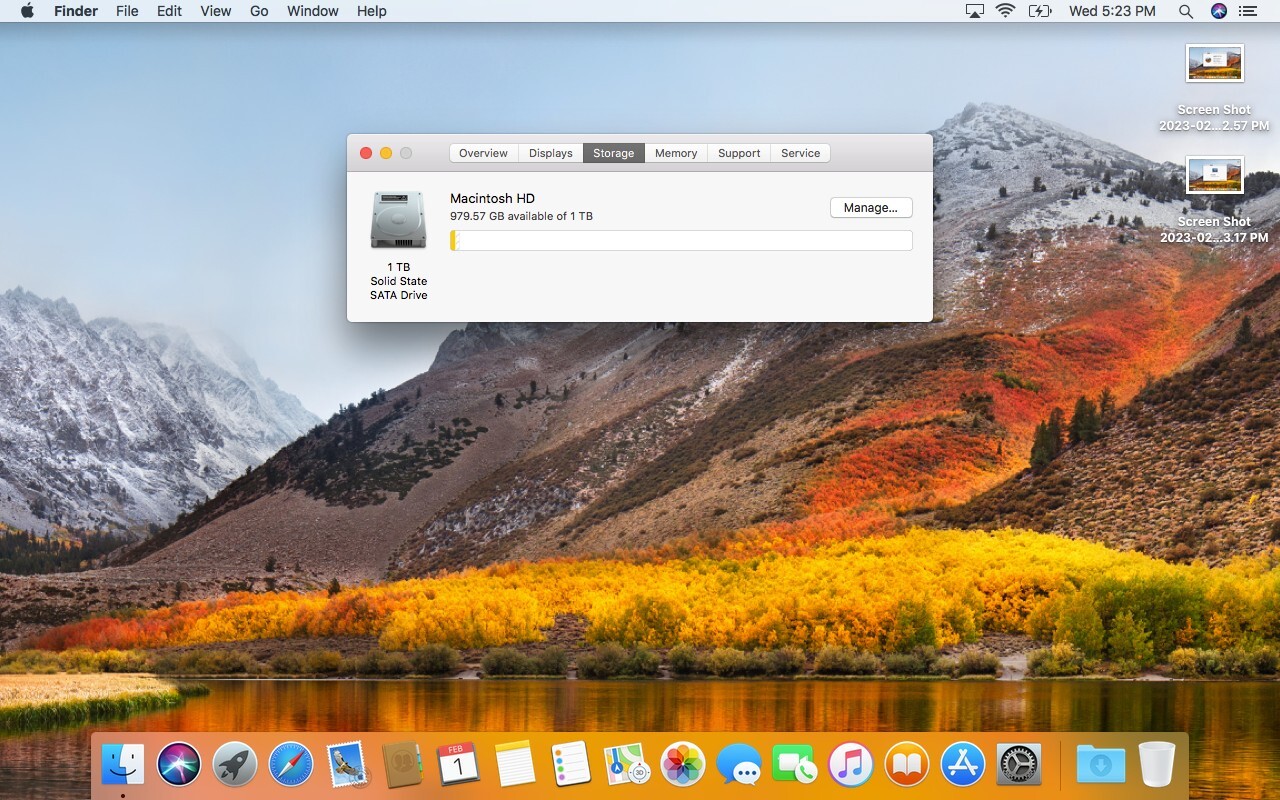Launch iTunes from the Dock
The height and width of the screenshot is (800, 1280).
[851, 765]
